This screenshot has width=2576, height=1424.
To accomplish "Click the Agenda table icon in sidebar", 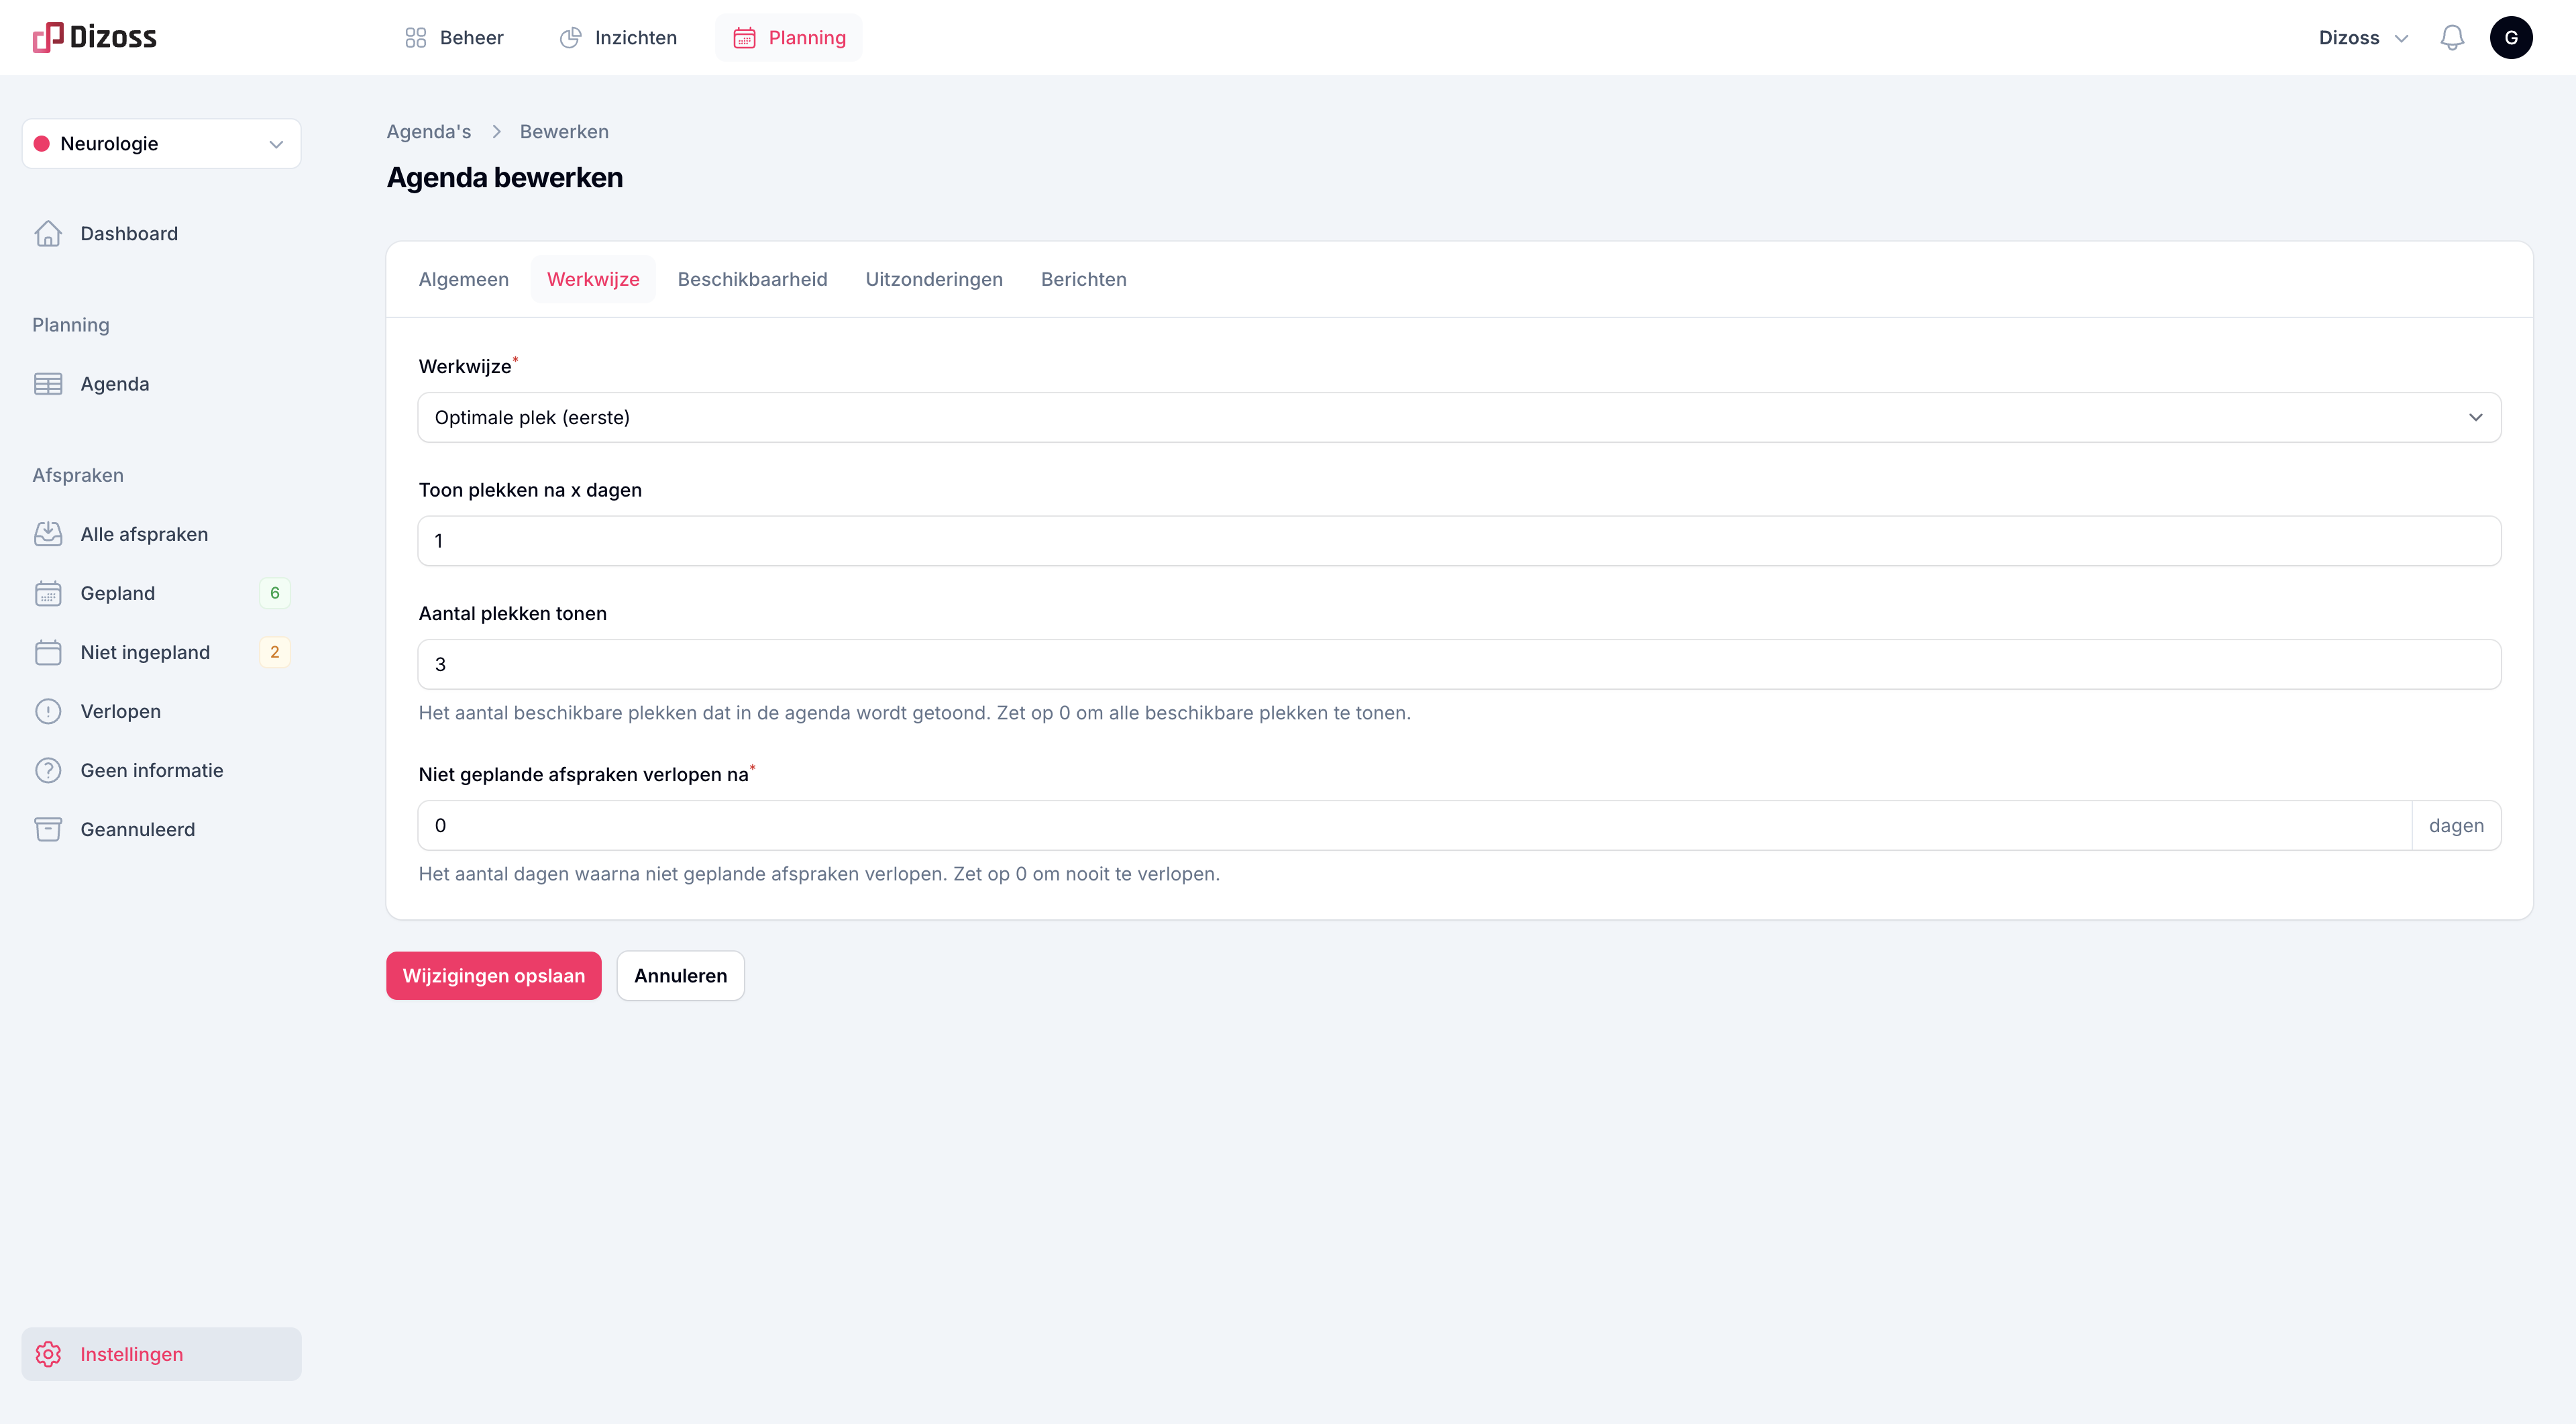I will tap(48, 384).
